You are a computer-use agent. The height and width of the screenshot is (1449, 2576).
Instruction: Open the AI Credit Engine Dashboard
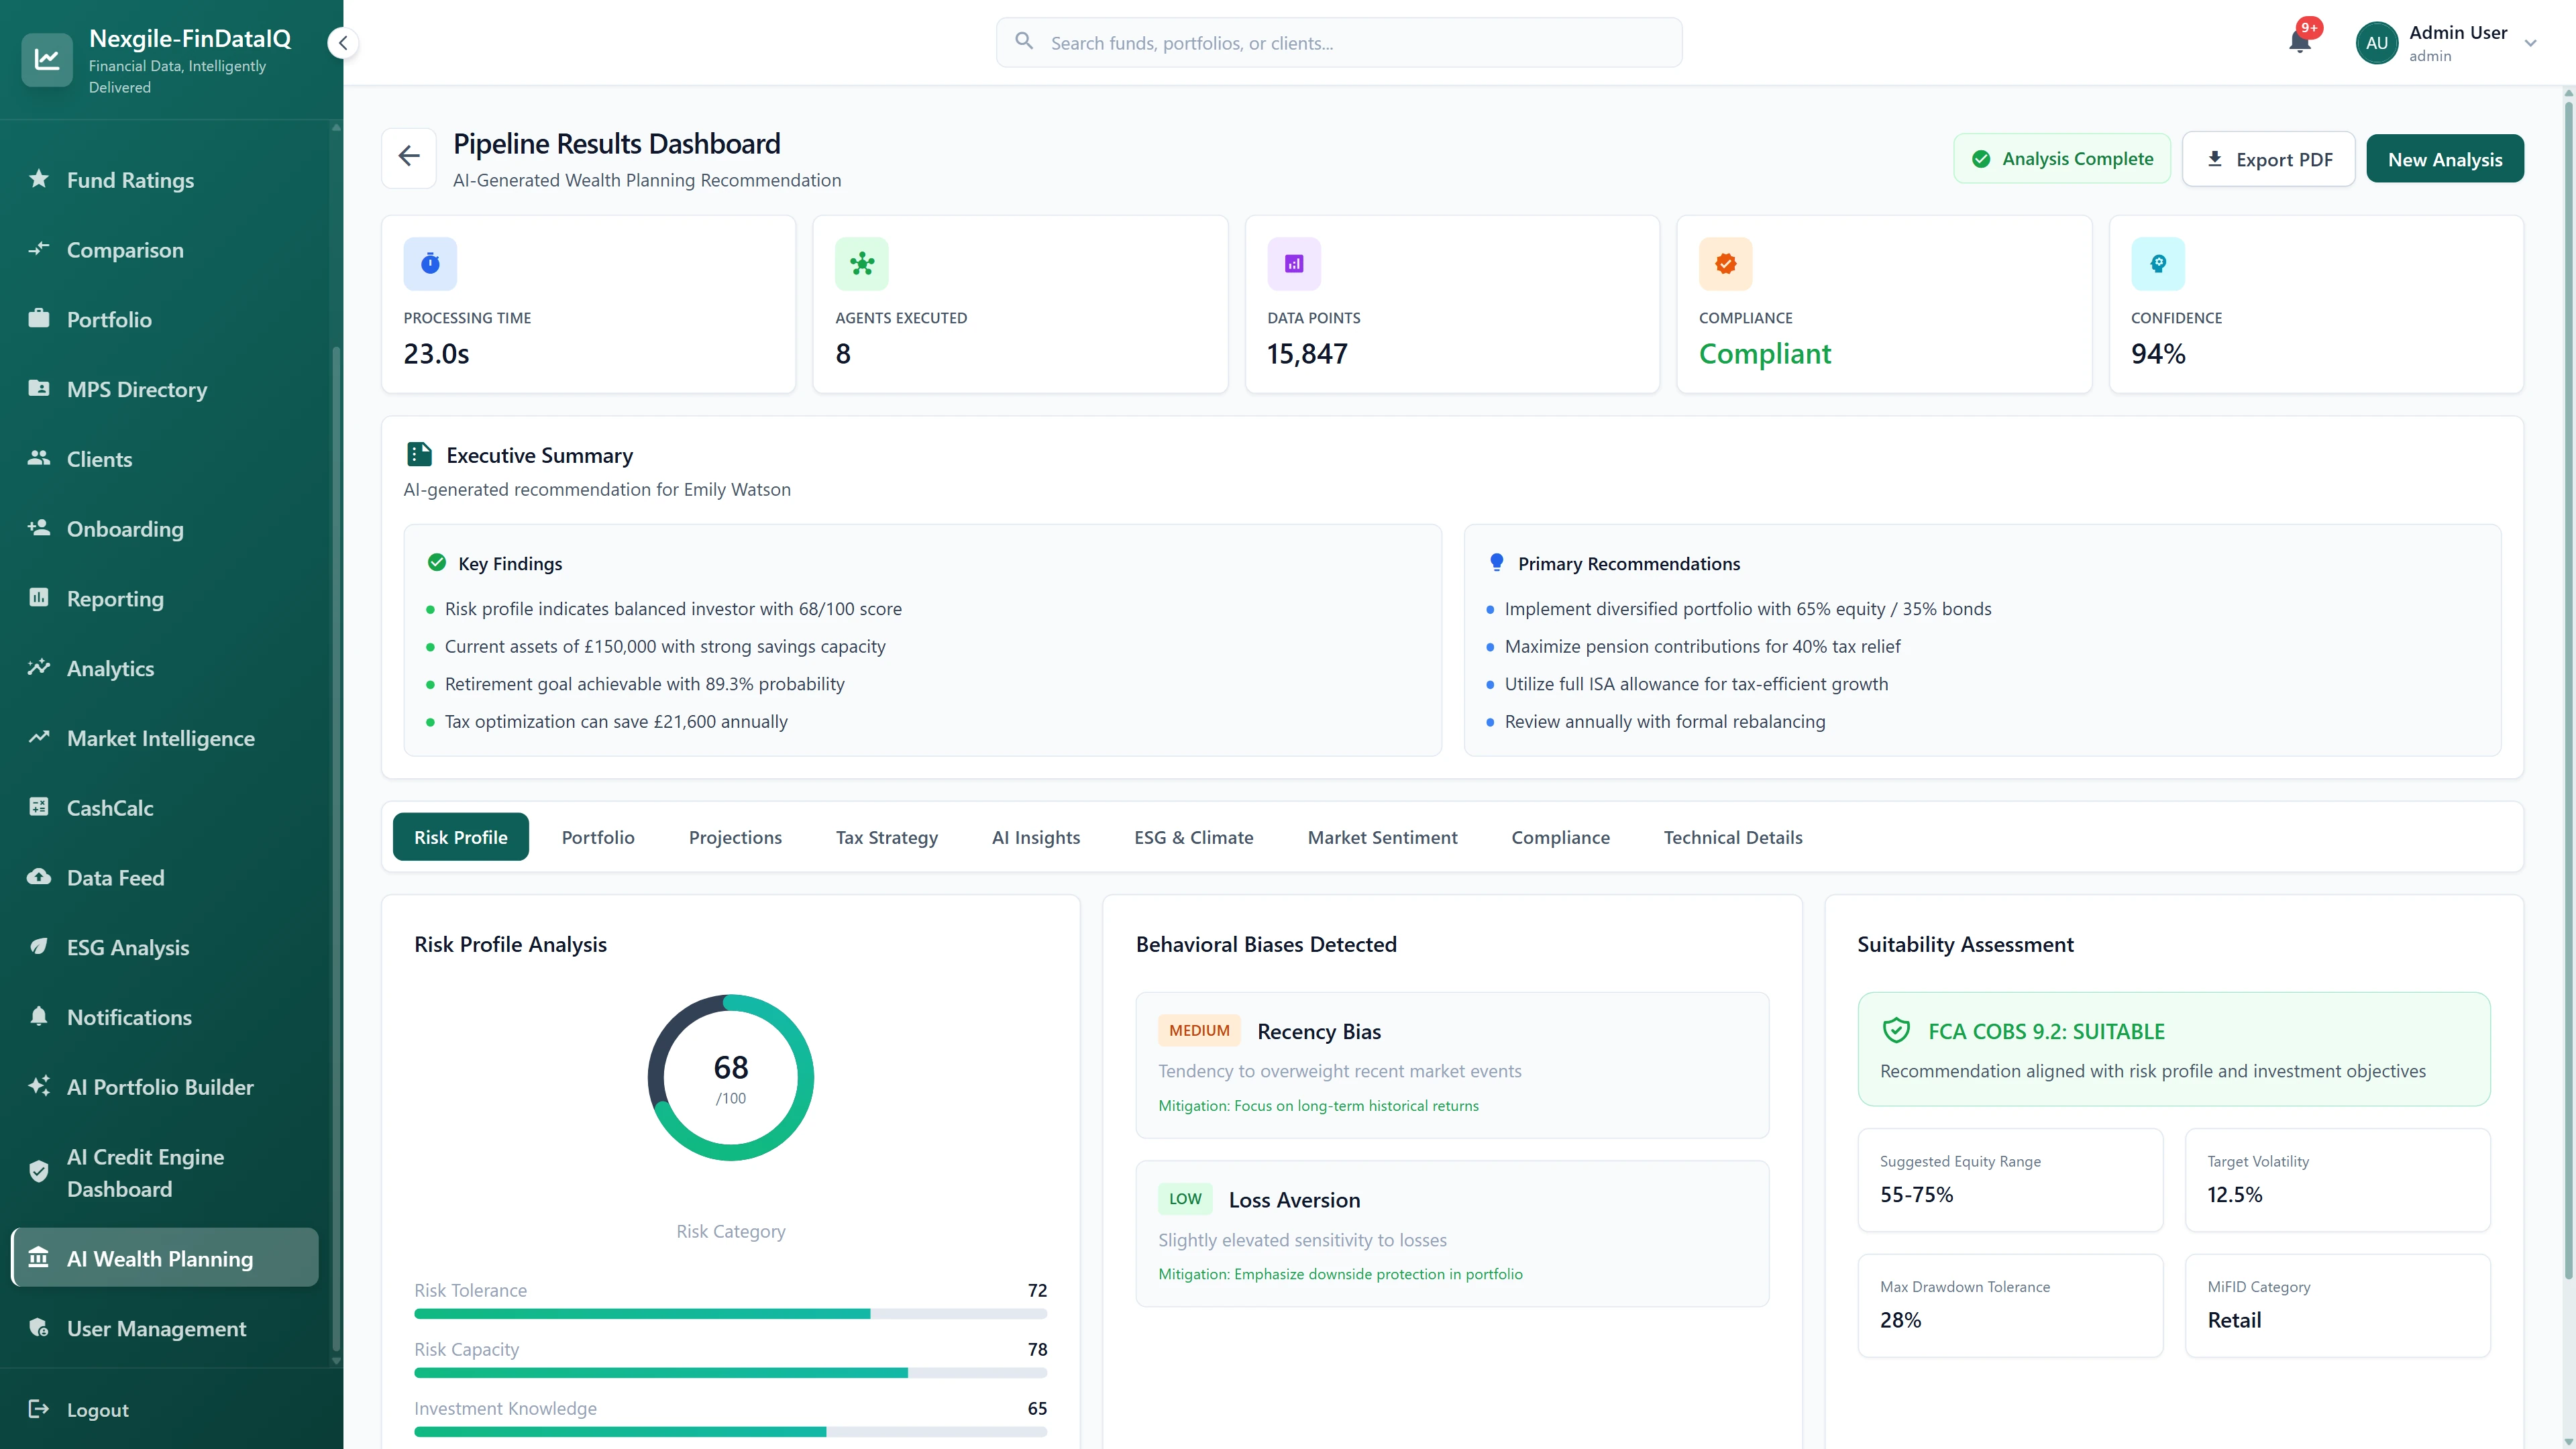point(145,1172)
